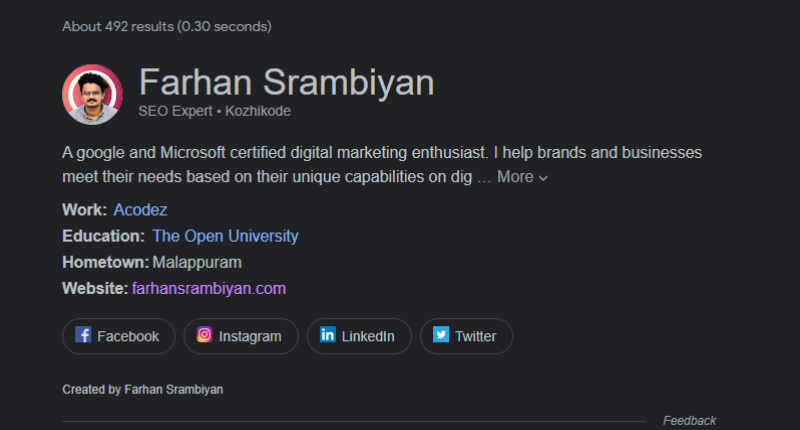The image size is (800, 430).
Task: Click the Instagram logo icon
Action: click(x=205, y=336)
